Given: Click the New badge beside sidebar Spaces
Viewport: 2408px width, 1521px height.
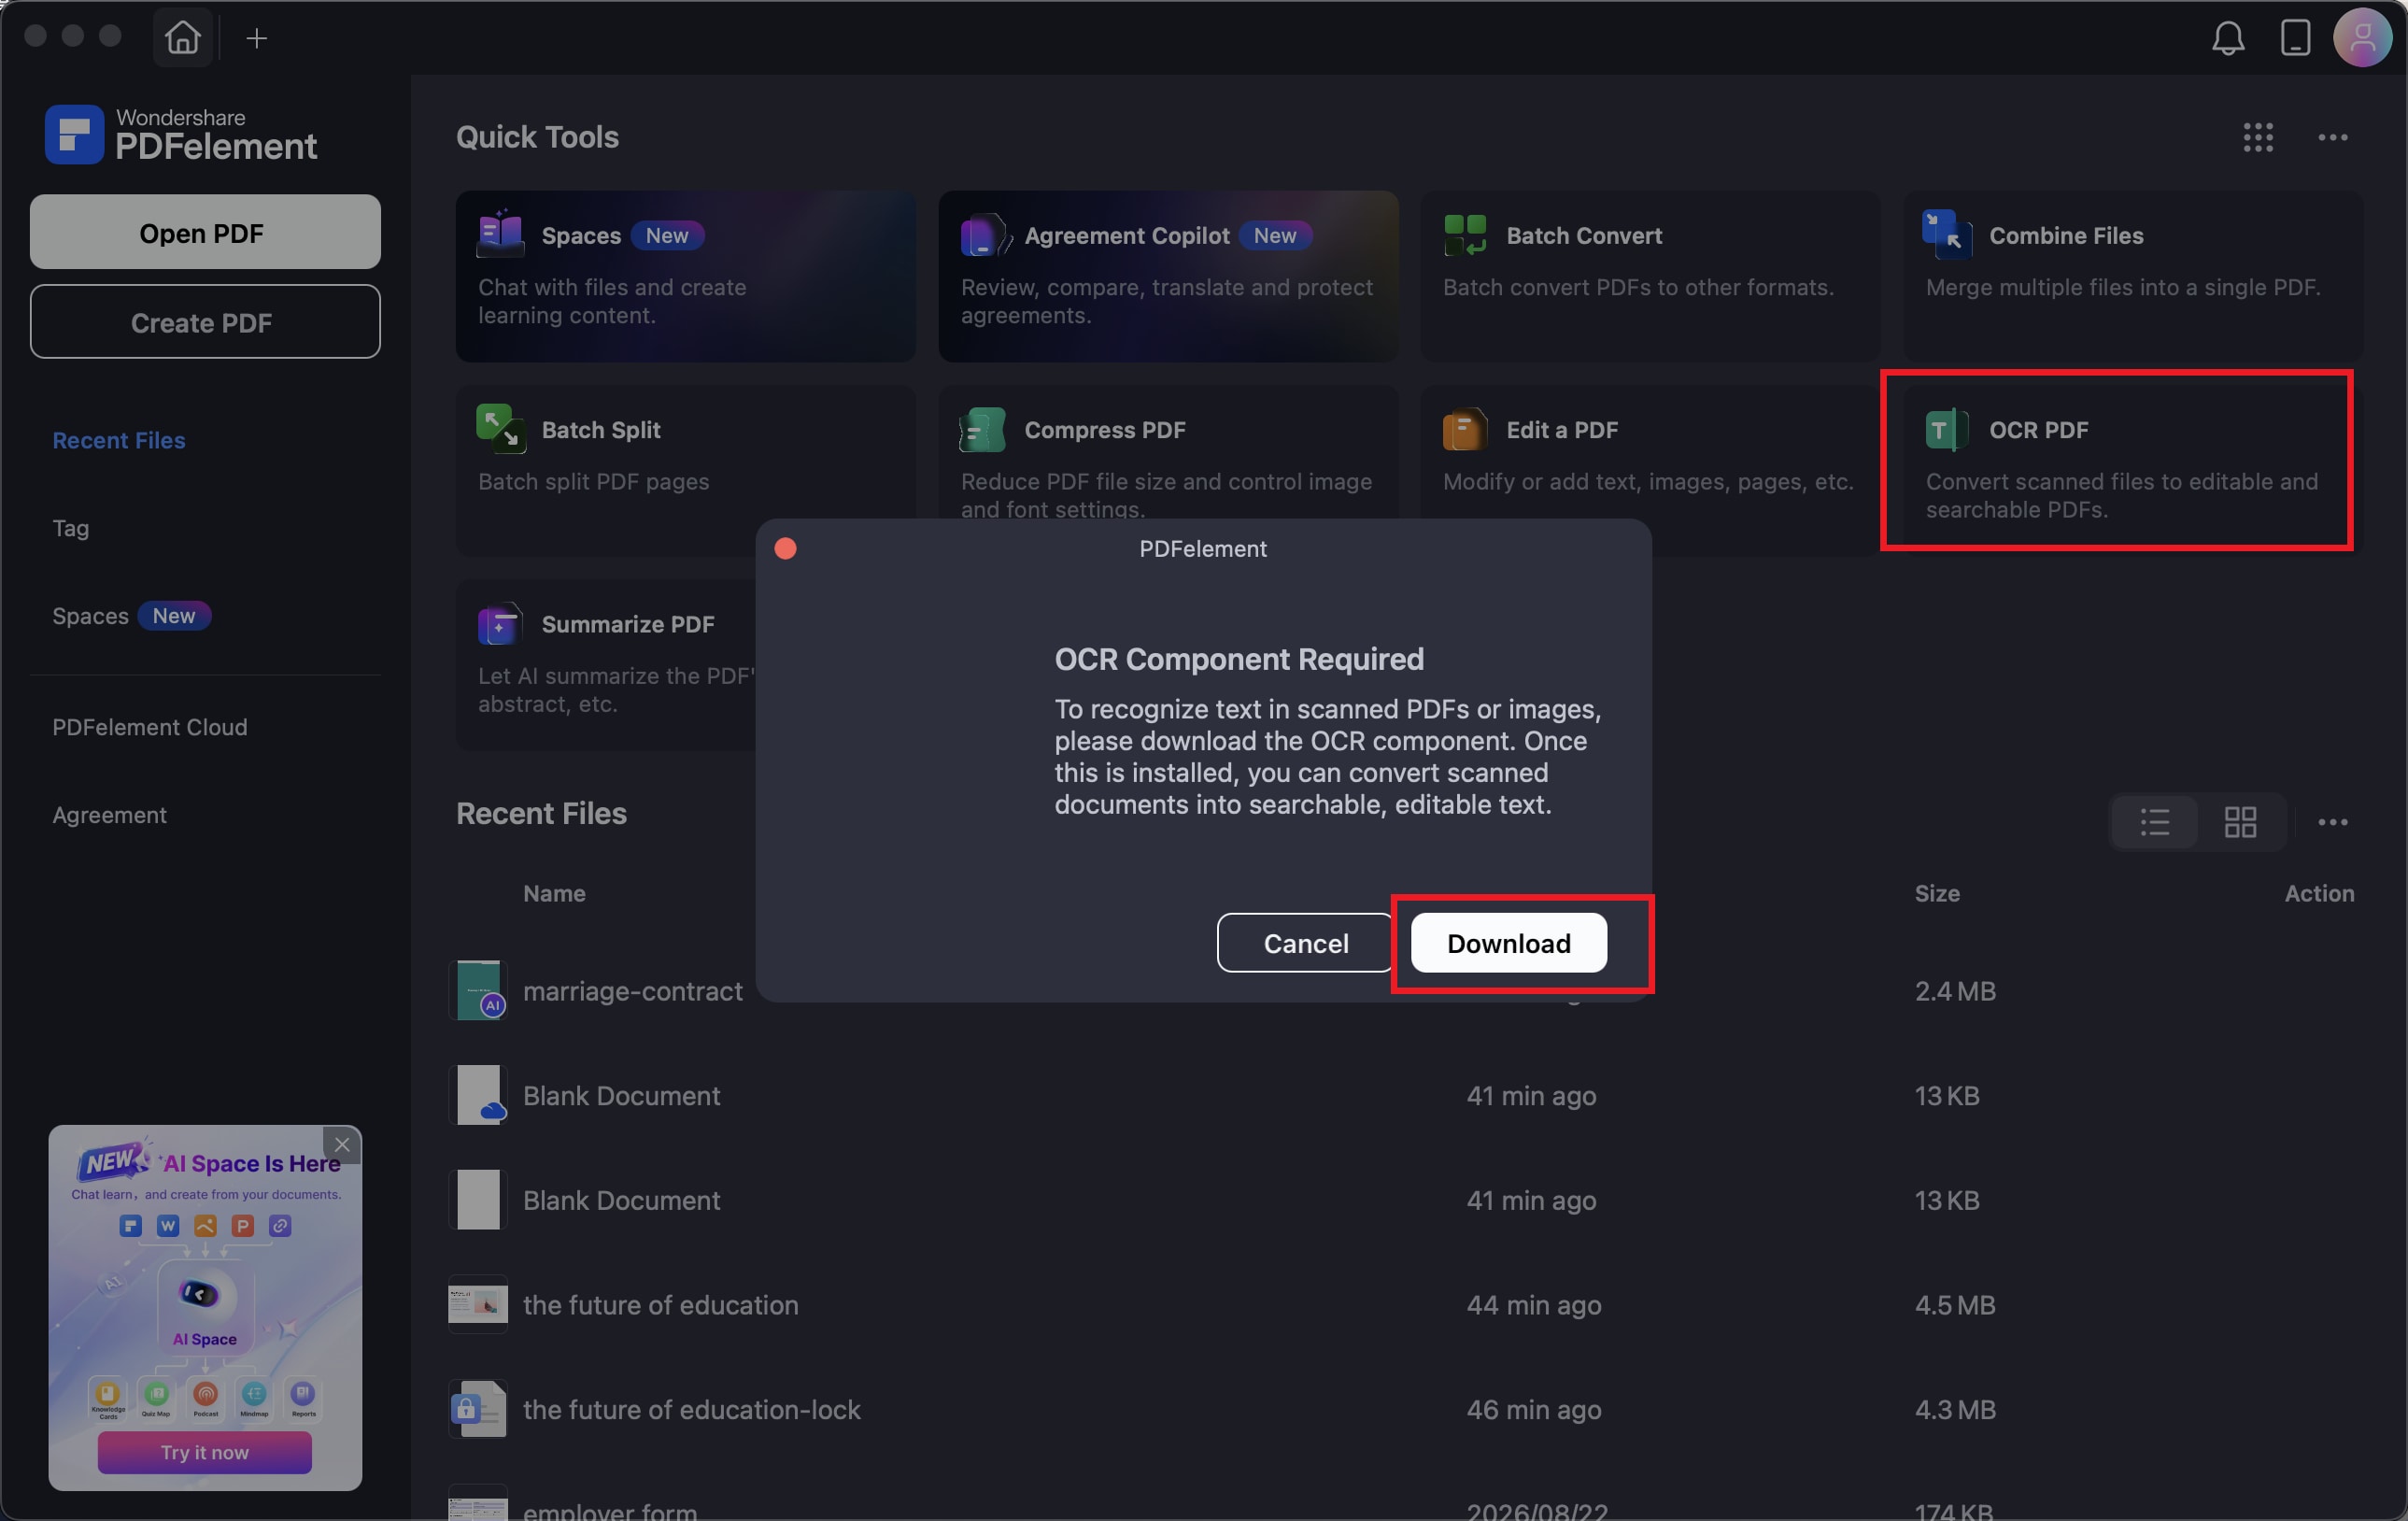Looking at the screenshot, I should 174,616.
